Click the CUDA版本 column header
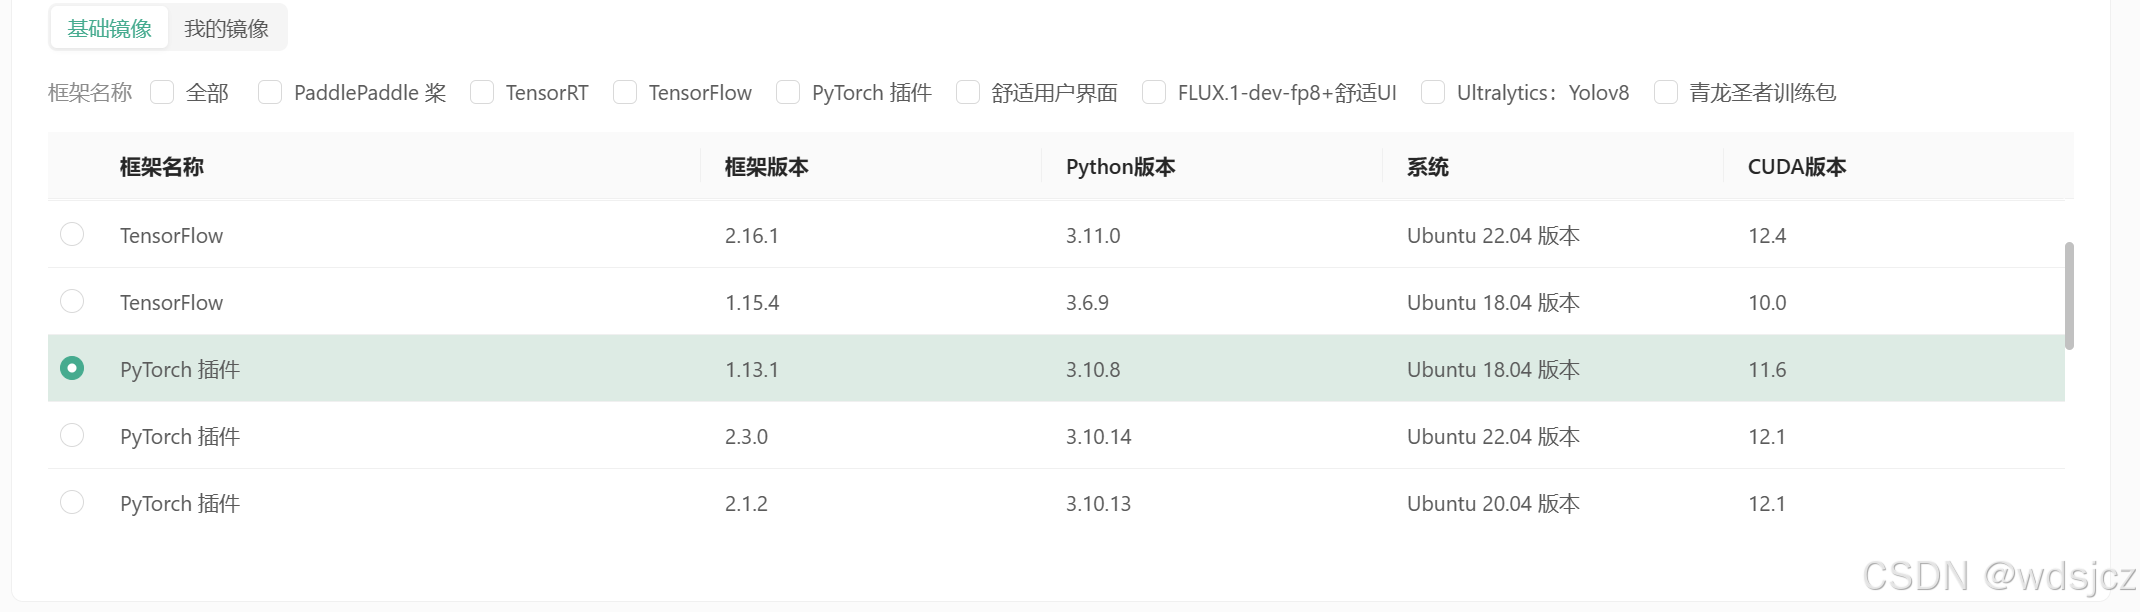 point(1796,167)
